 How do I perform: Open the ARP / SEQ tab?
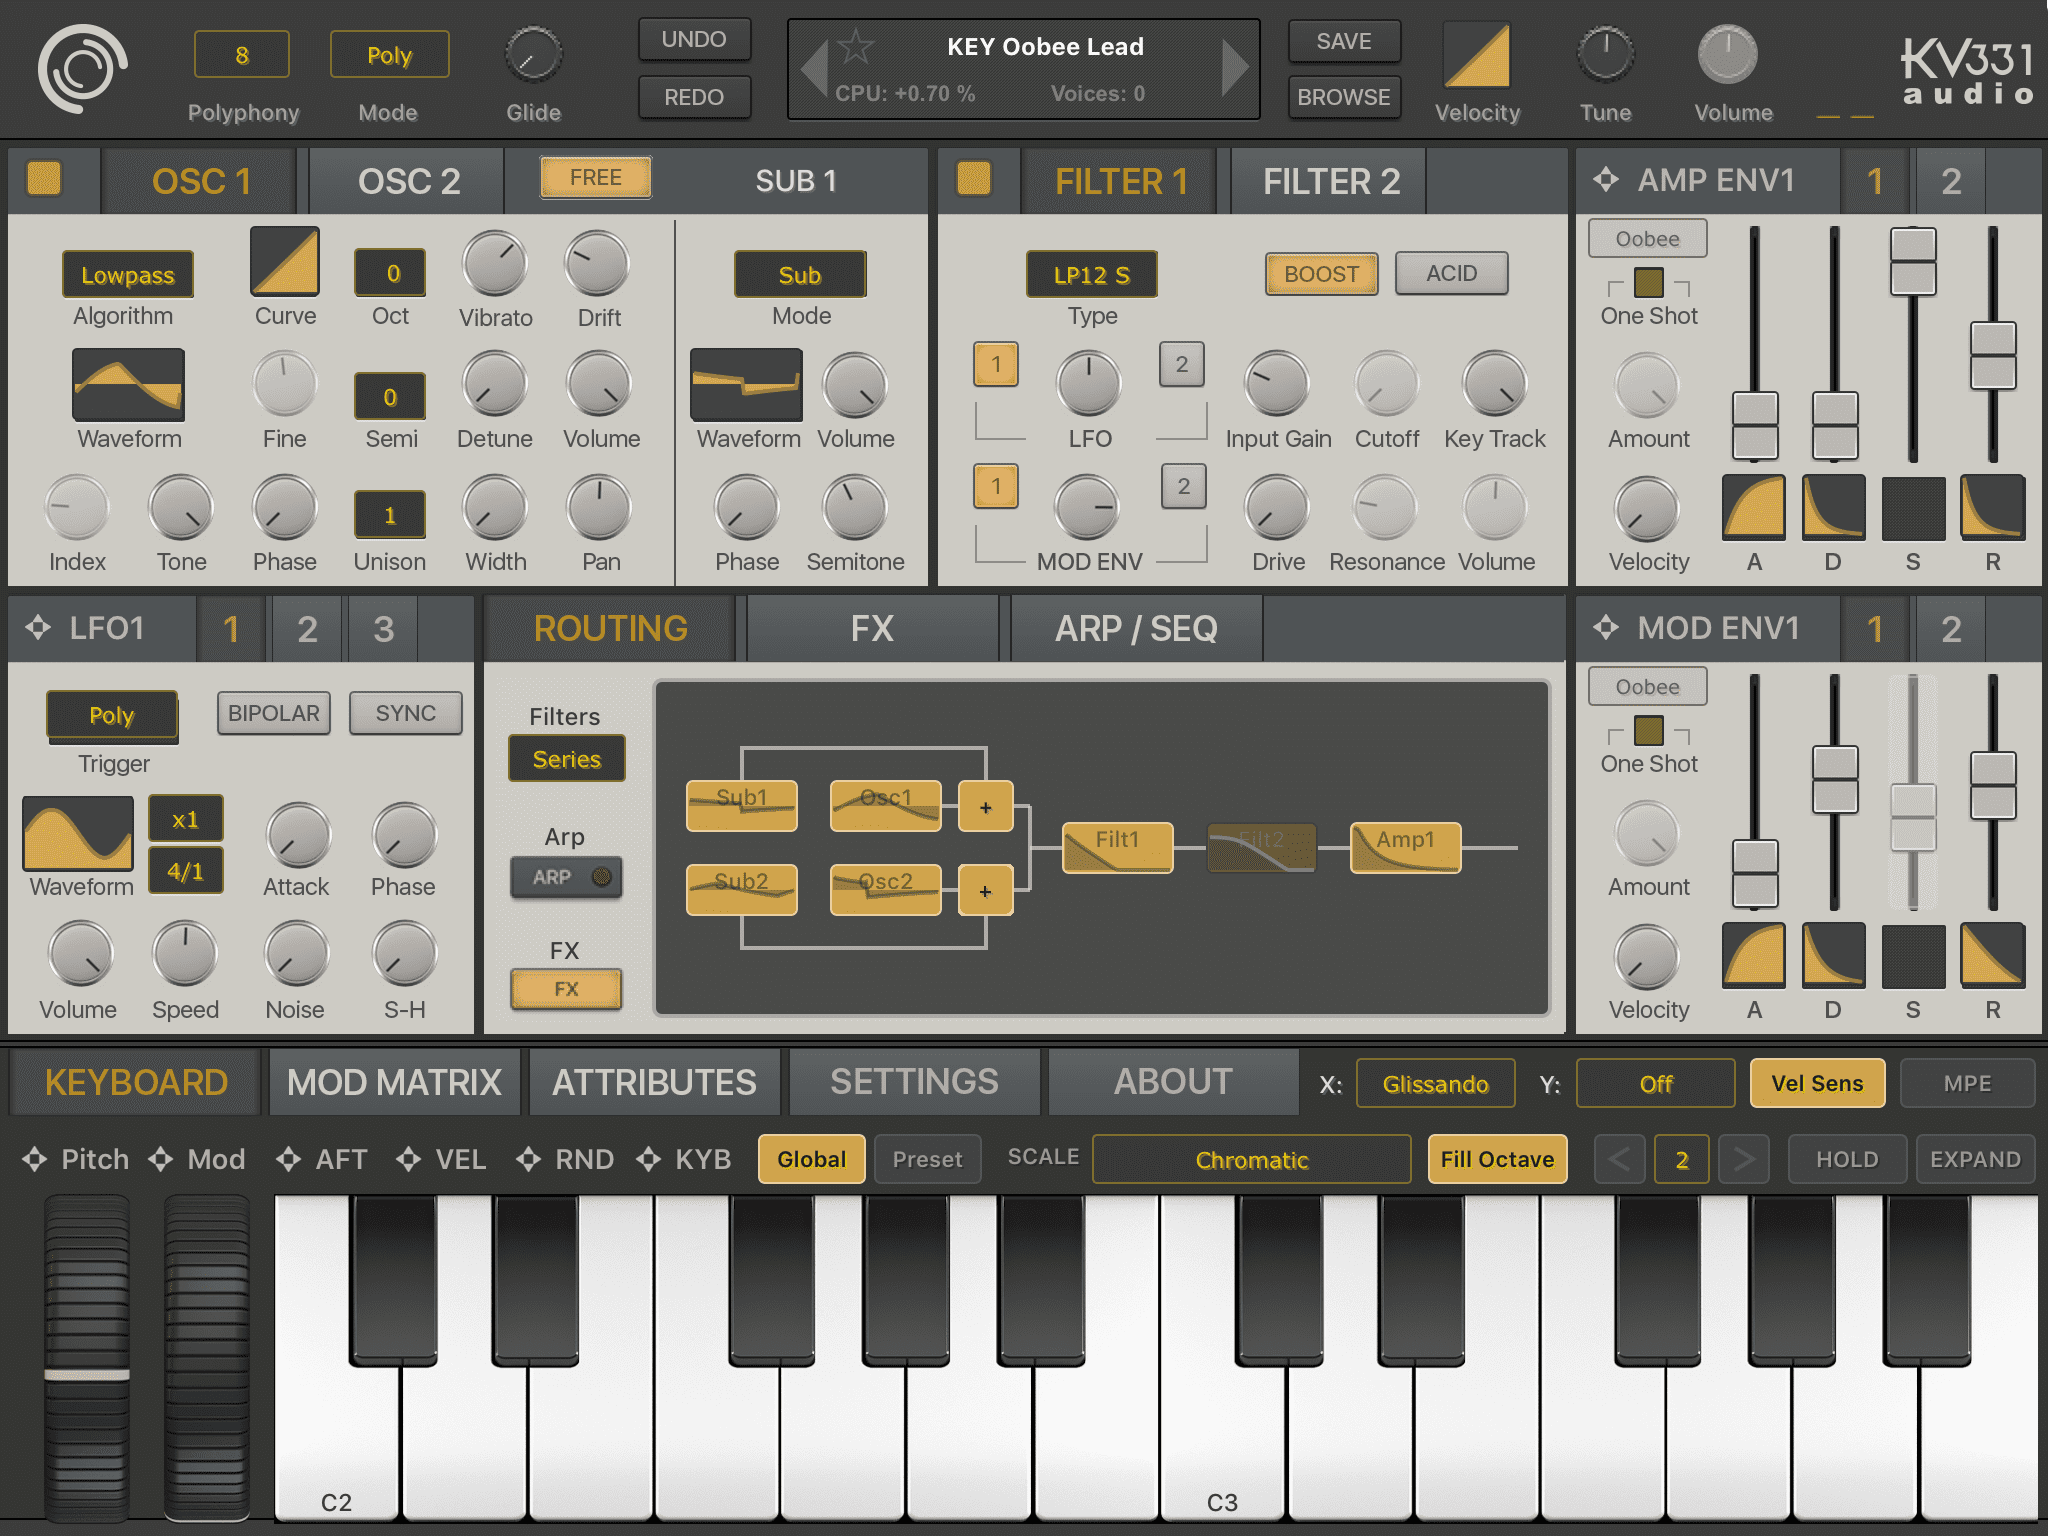click(x=1136, y=629)
